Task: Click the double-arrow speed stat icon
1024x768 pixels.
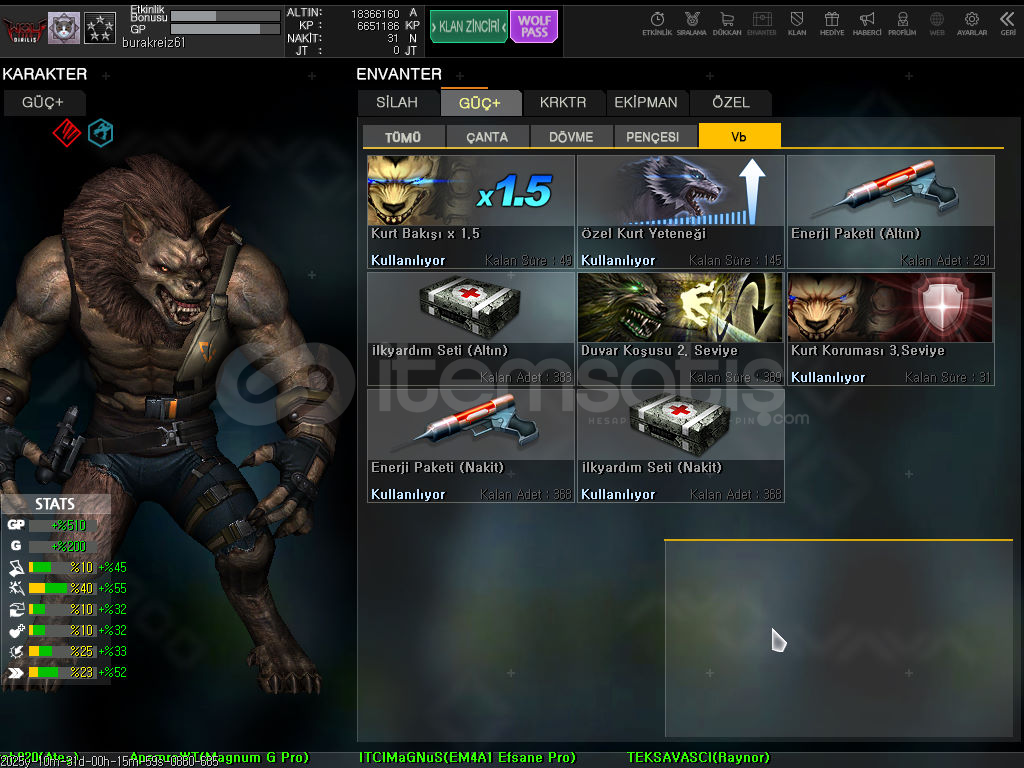Action: (16, 672)
